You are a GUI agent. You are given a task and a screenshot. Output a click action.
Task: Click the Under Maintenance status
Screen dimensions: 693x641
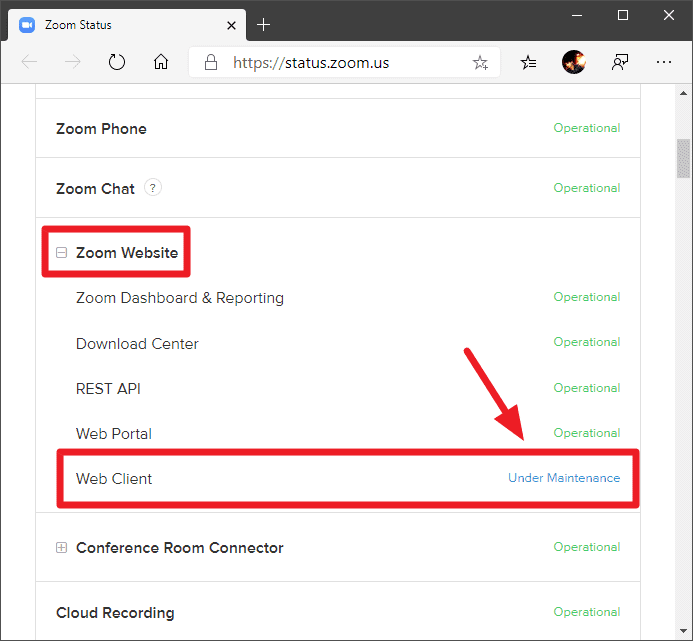tap(564, 478)
